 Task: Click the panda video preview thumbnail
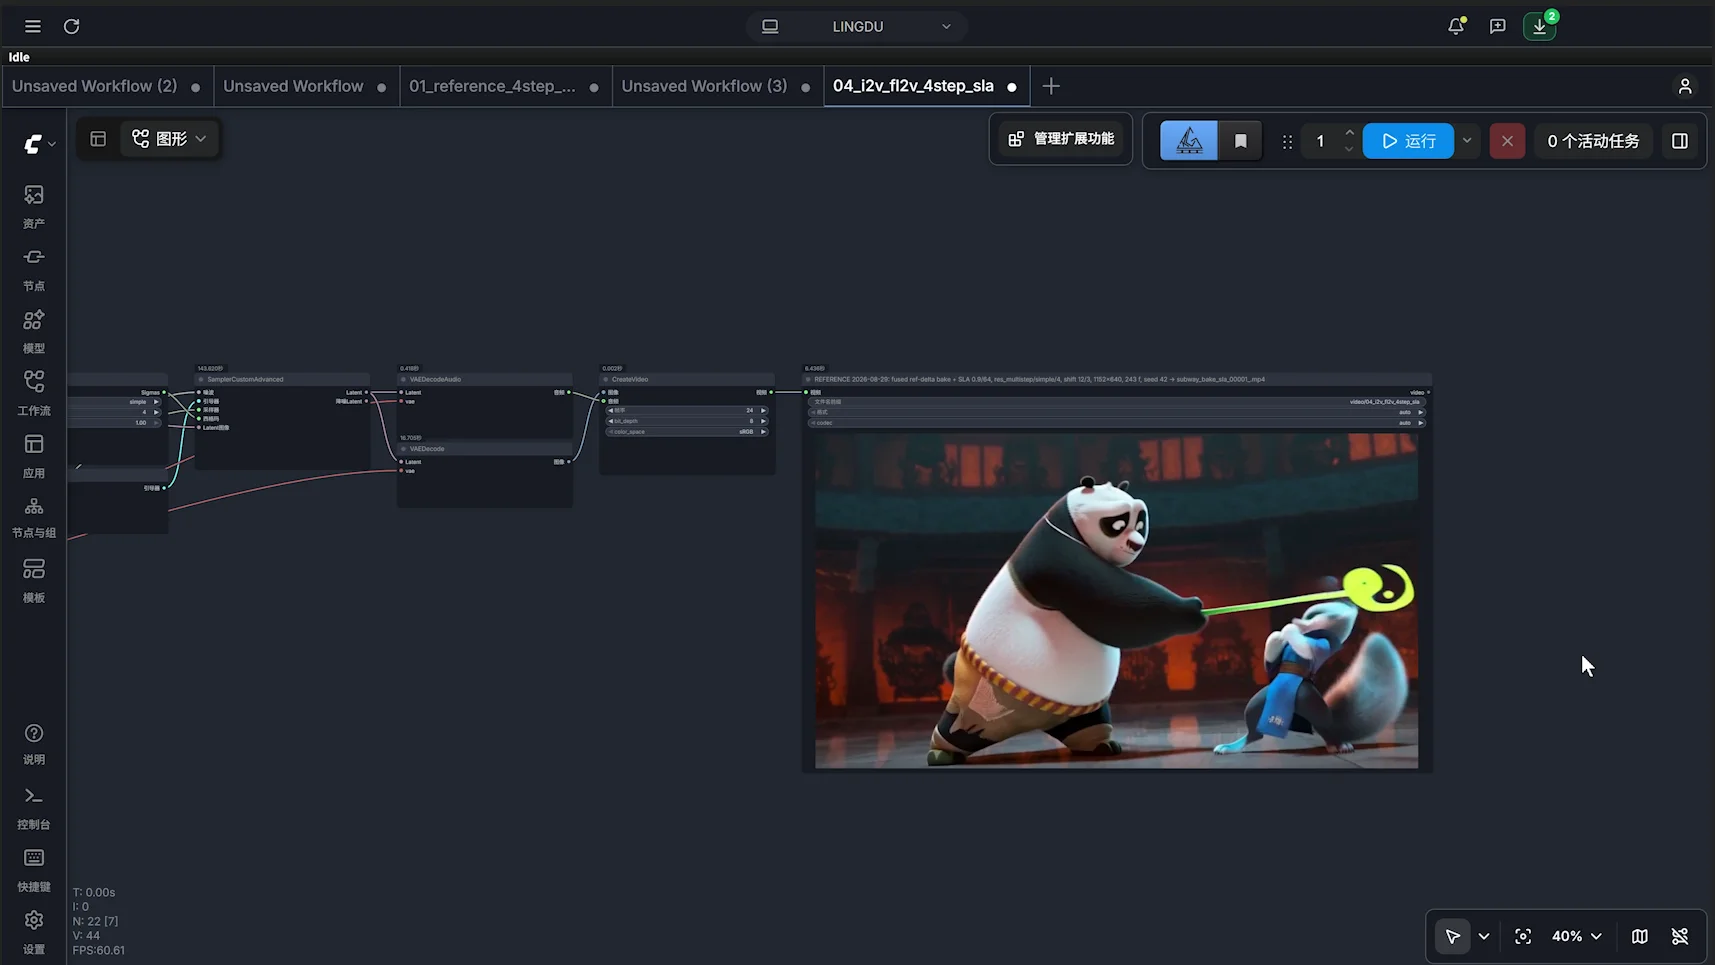pos(1116,600)
